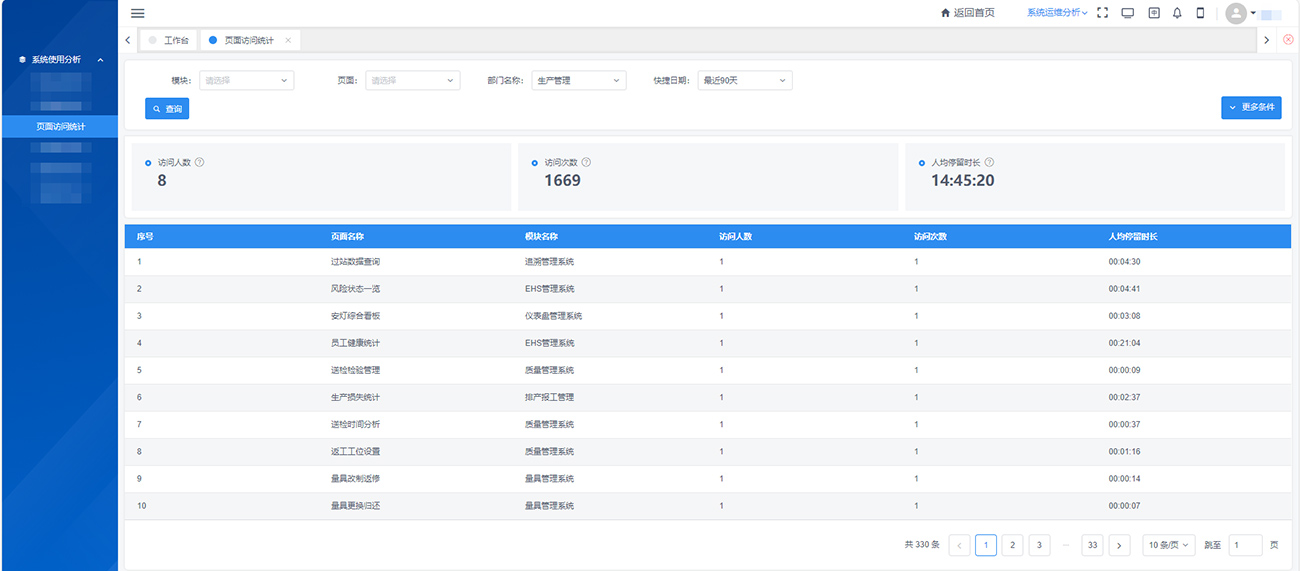
Task: Open the 部门名称 dropdown showing 生产管理
Action: pos(578,80)
